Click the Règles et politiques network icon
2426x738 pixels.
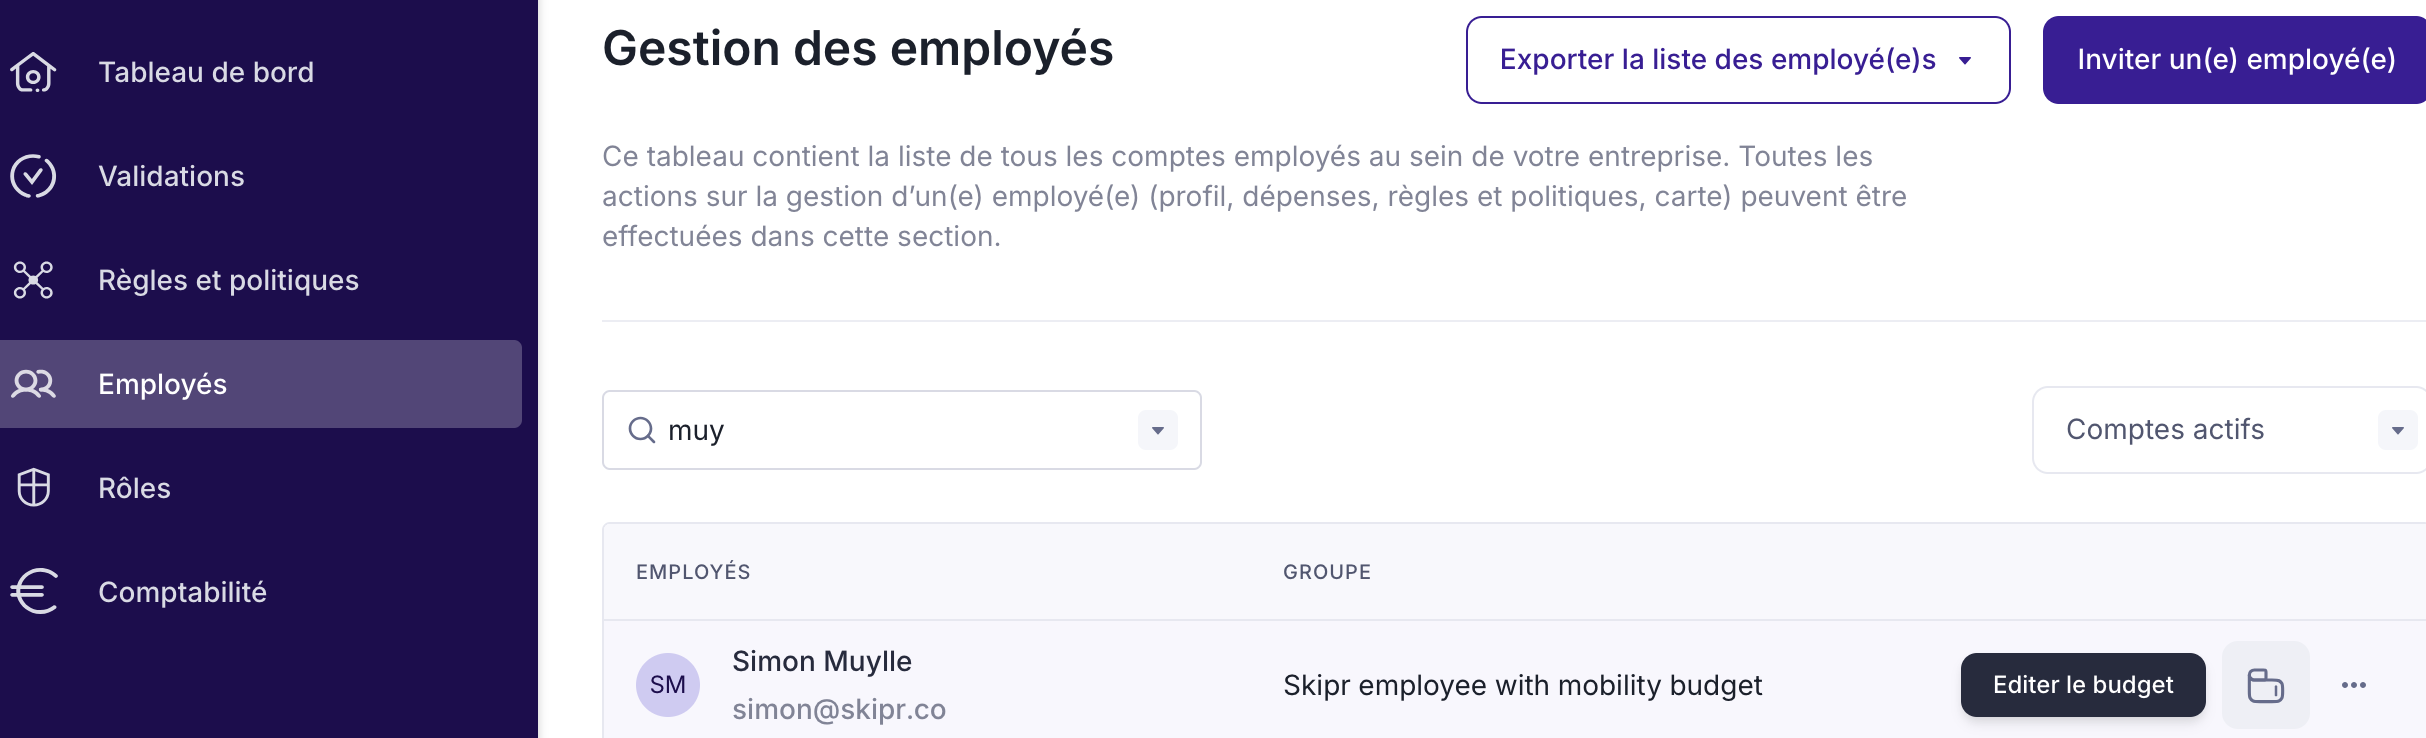click(x=33, y=280)
